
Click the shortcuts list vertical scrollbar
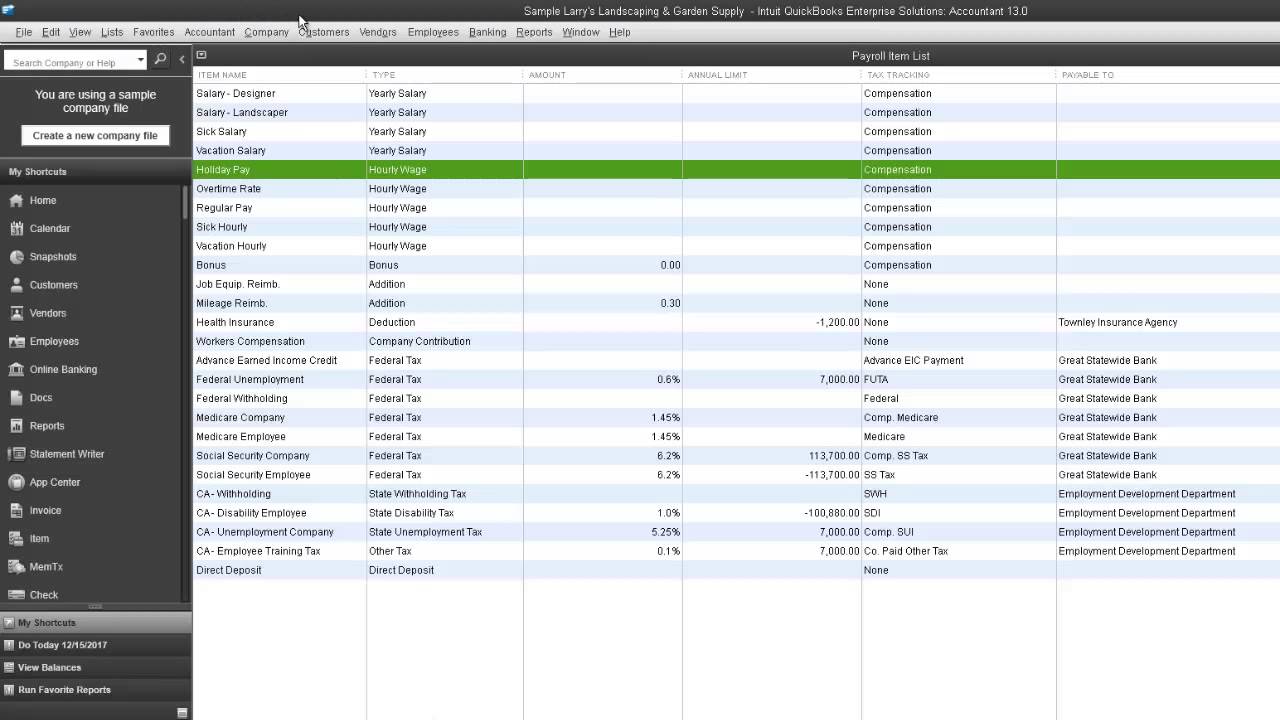click(185, 202)
